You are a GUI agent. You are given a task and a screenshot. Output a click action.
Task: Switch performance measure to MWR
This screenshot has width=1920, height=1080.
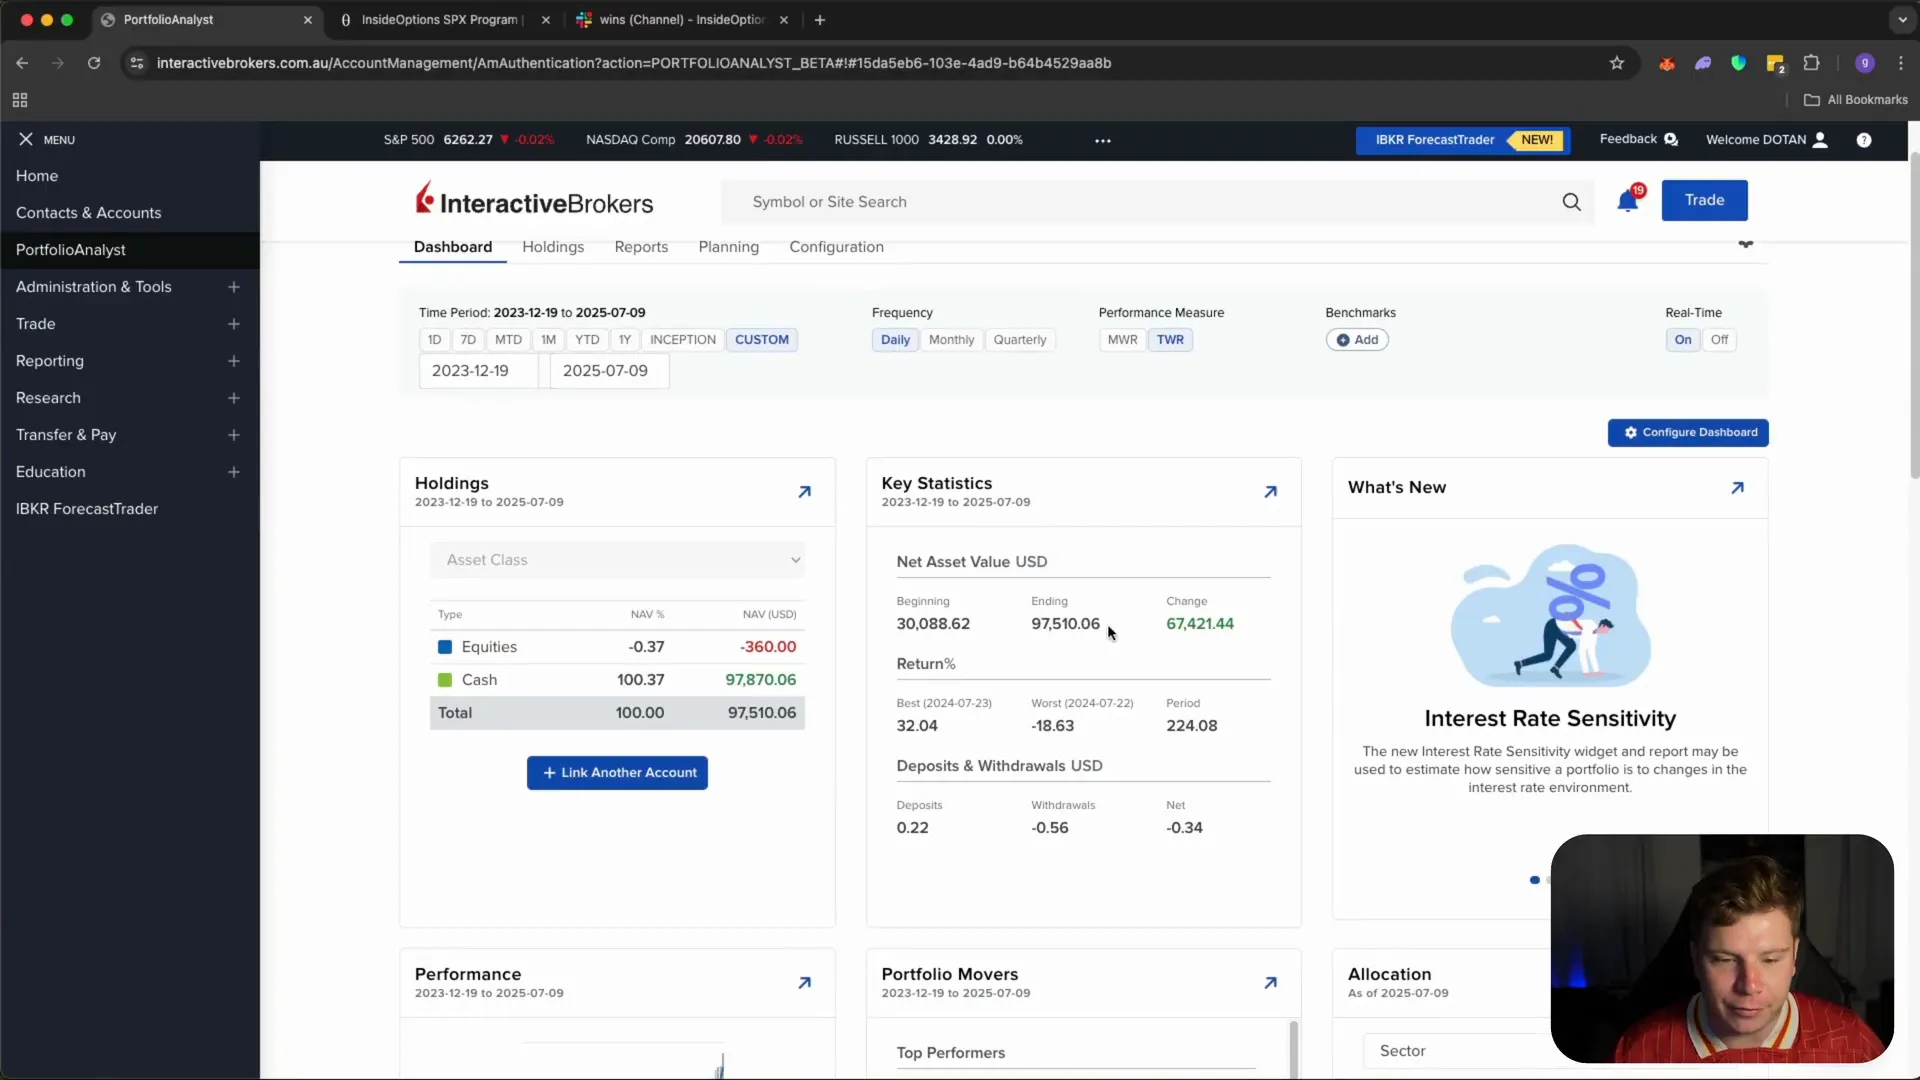1122,340
